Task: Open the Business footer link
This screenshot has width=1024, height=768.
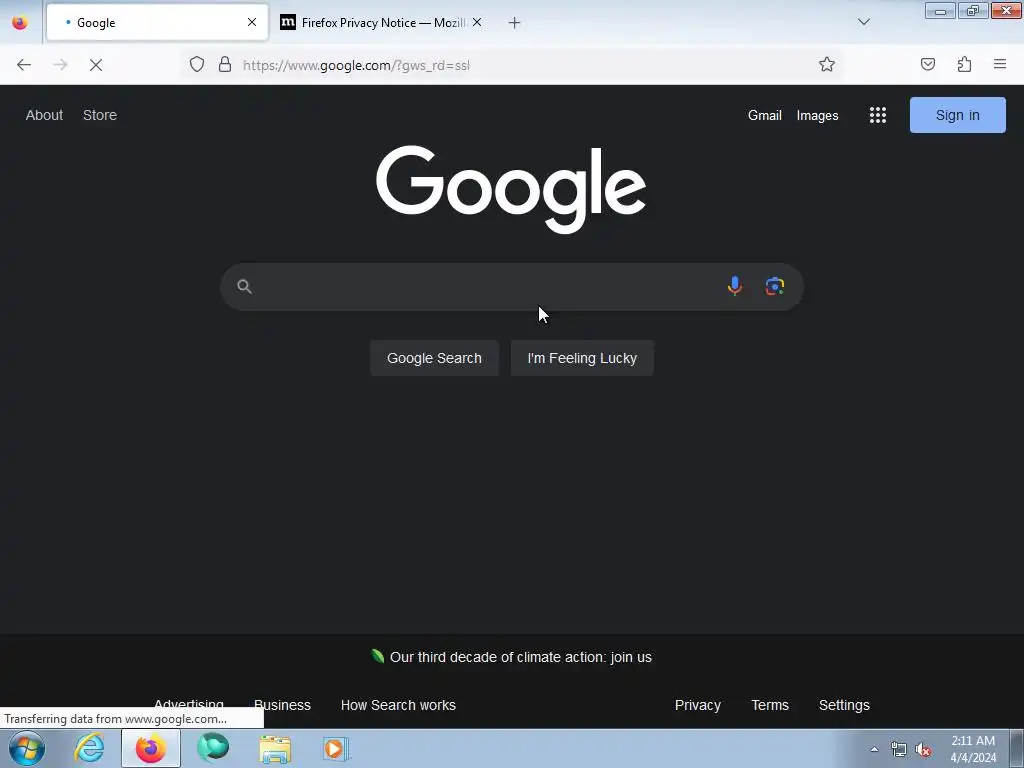Action: (x=282, y=705)
